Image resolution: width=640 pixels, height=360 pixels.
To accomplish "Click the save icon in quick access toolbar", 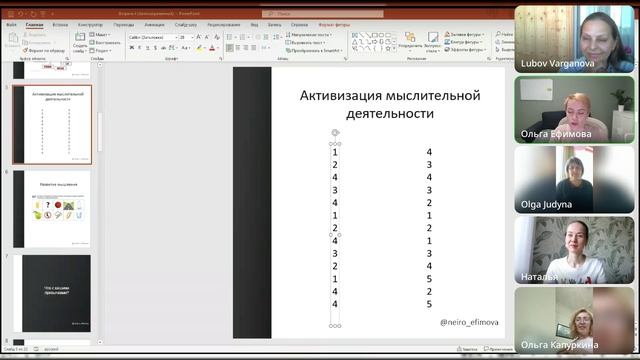I will coord(11,14).
